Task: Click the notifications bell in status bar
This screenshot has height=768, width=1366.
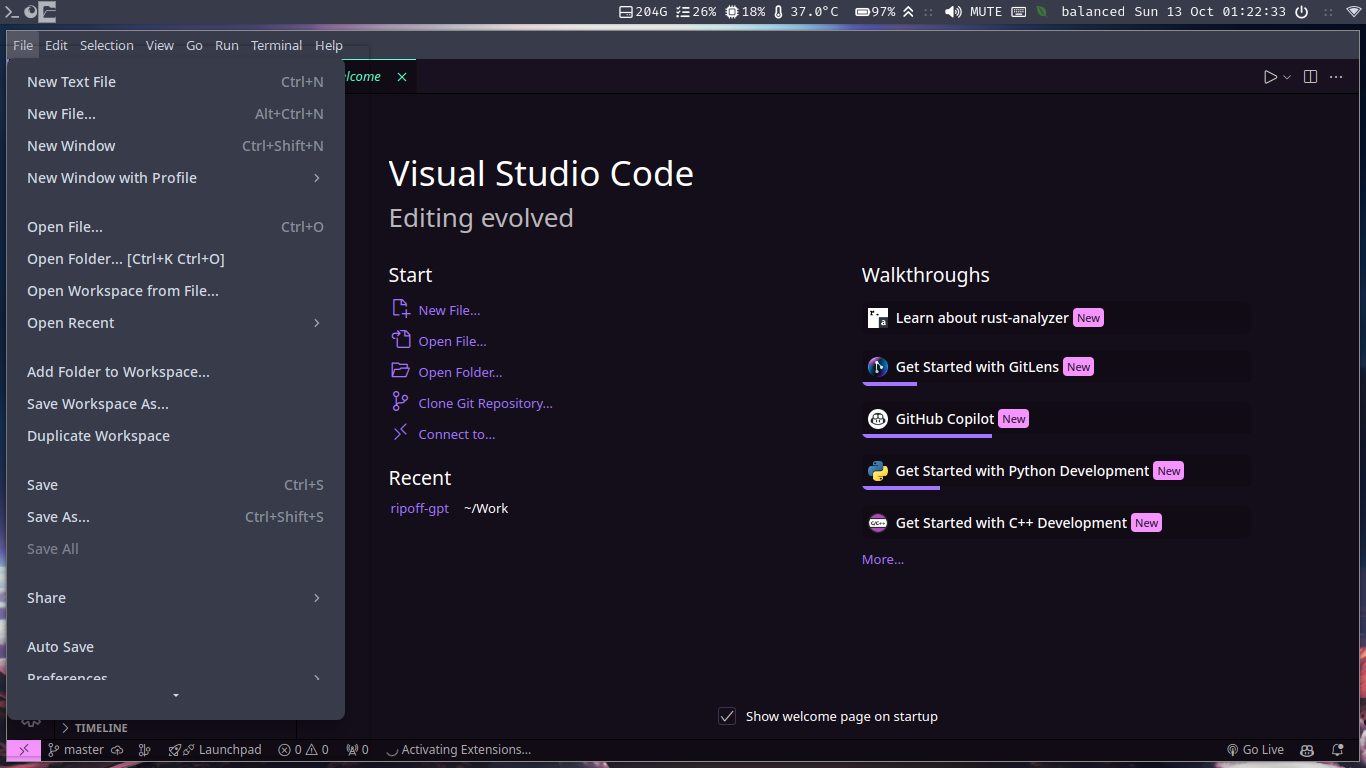Action: click(x=1338, y=750)
